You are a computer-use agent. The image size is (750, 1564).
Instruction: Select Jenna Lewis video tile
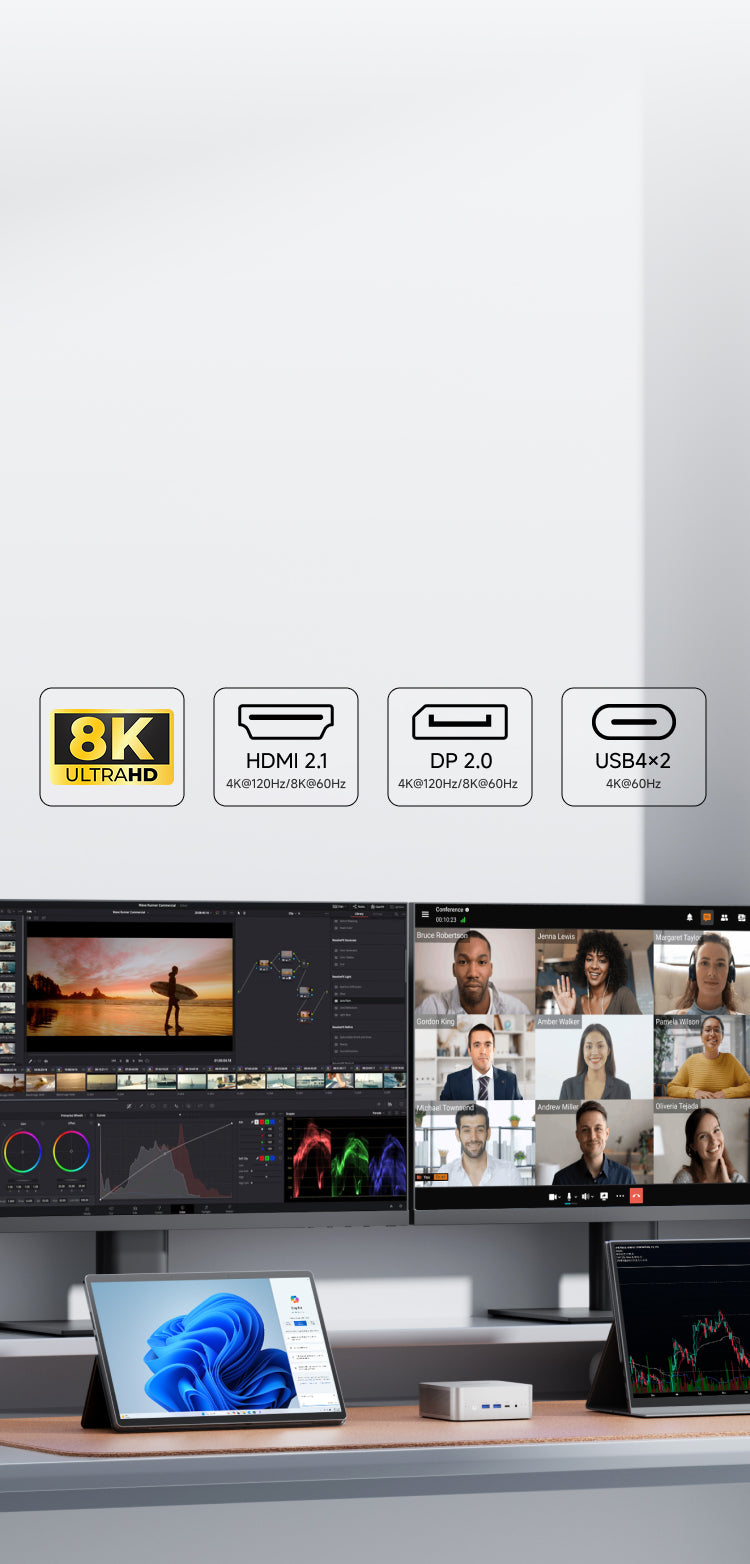click(x=594, y=973)
